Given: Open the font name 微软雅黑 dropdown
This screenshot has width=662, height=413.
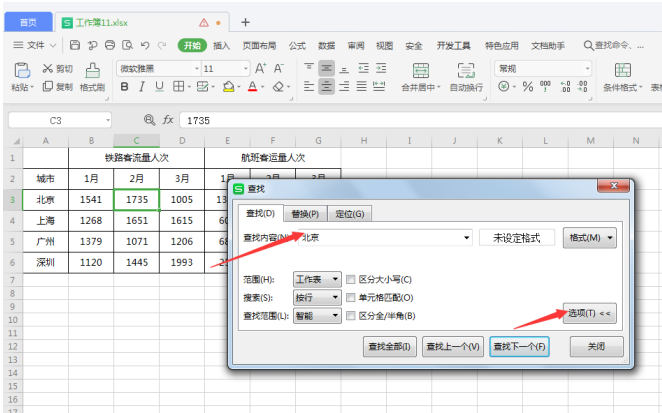Looking at the screenshot, I should 197,68.
